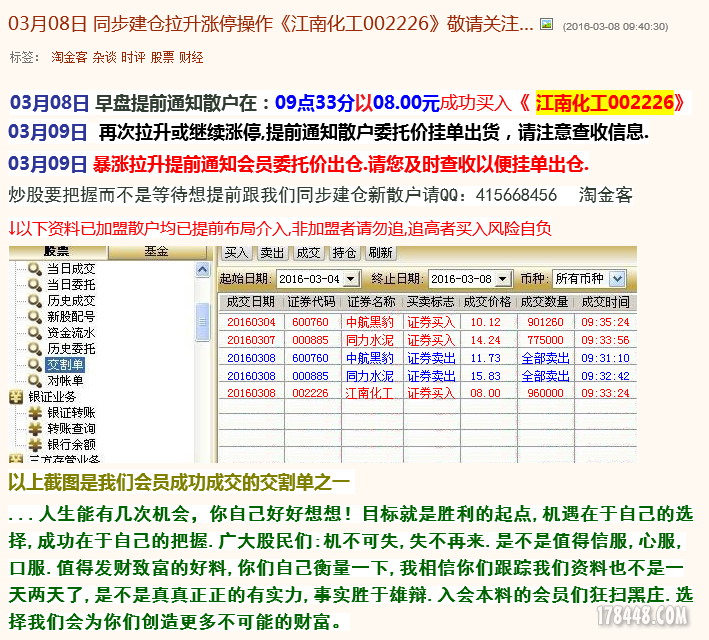This screenshot has height=640, width=709.
Task: Click the magnifier icon beside 资金流水
Action: tap(35, 332)
